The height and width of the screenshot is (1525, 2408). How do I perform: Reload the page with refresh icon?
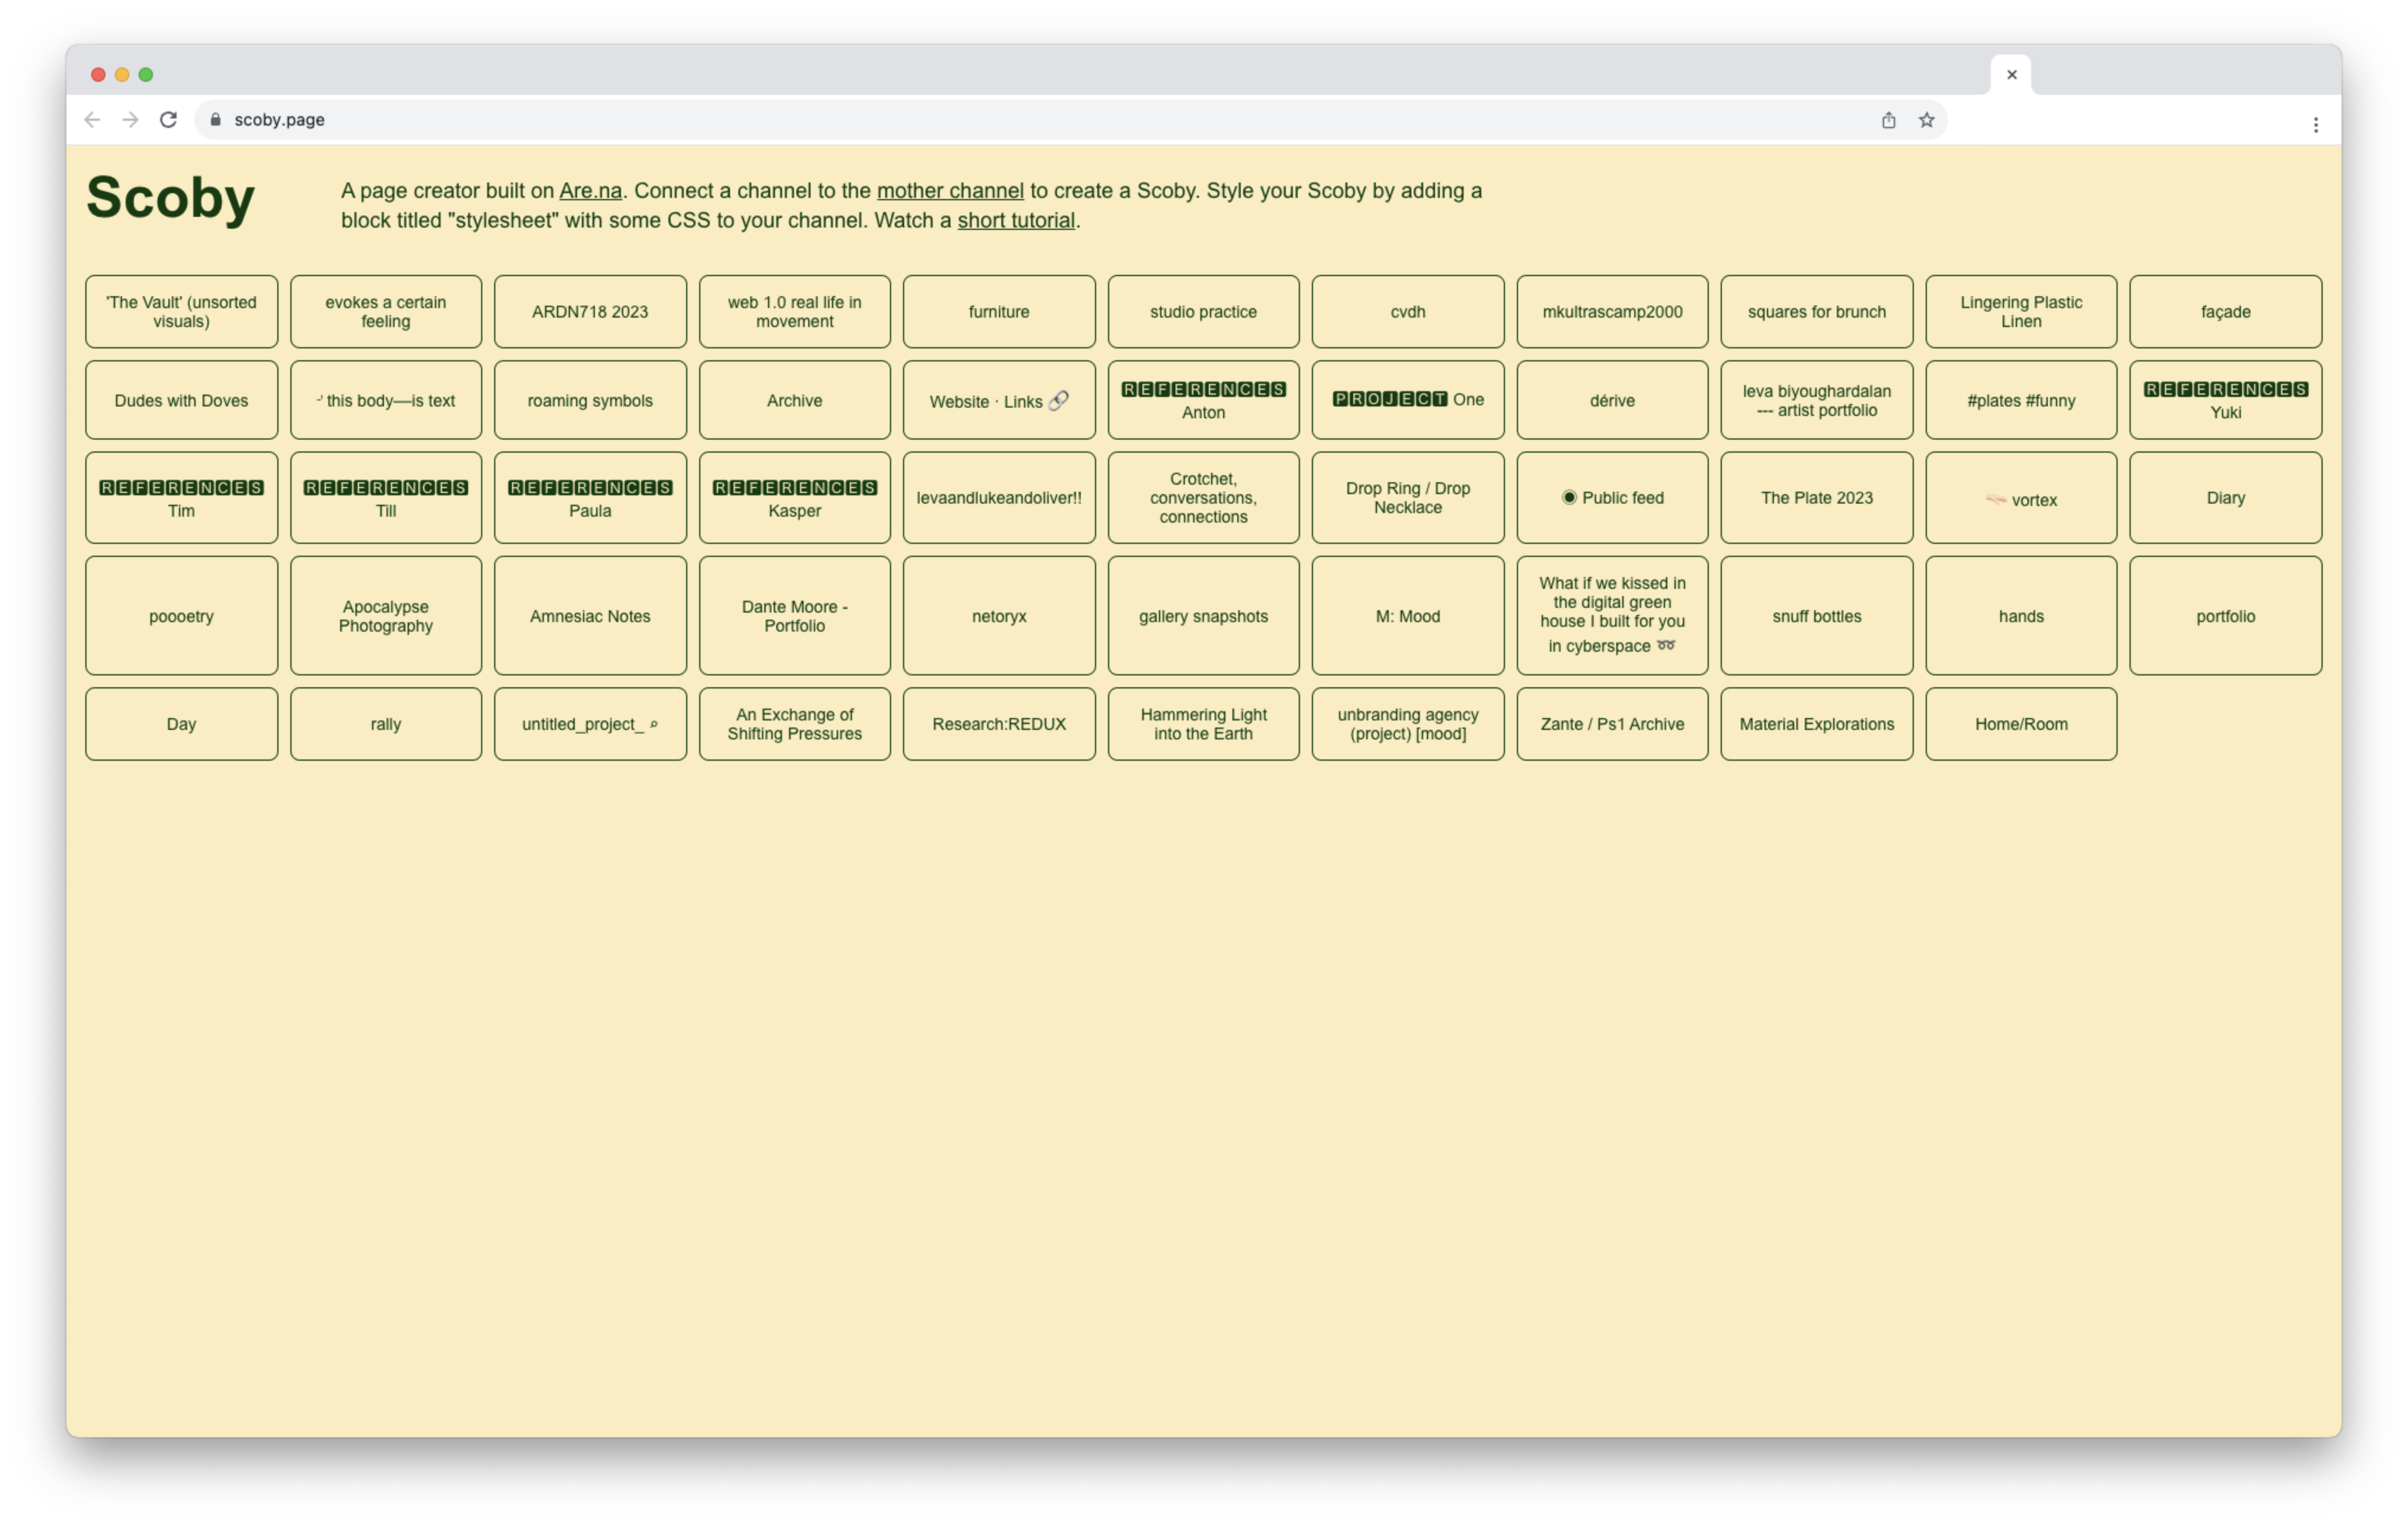[168, 120]
